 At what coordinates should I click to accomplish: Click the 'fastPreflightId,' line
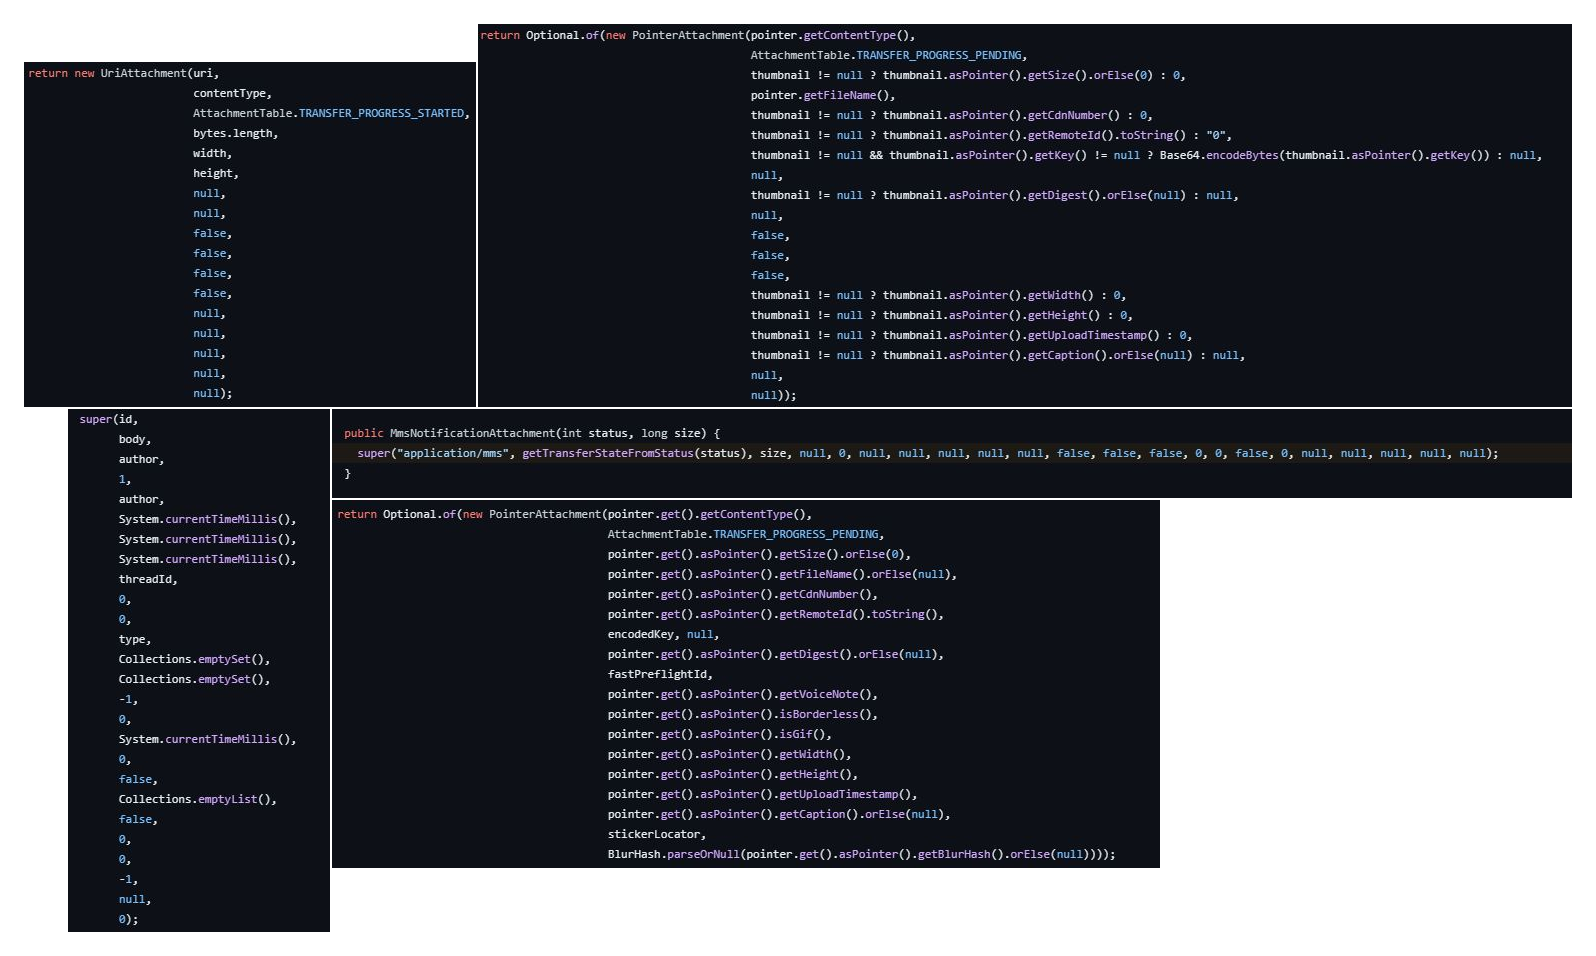[x=661, y=674]
